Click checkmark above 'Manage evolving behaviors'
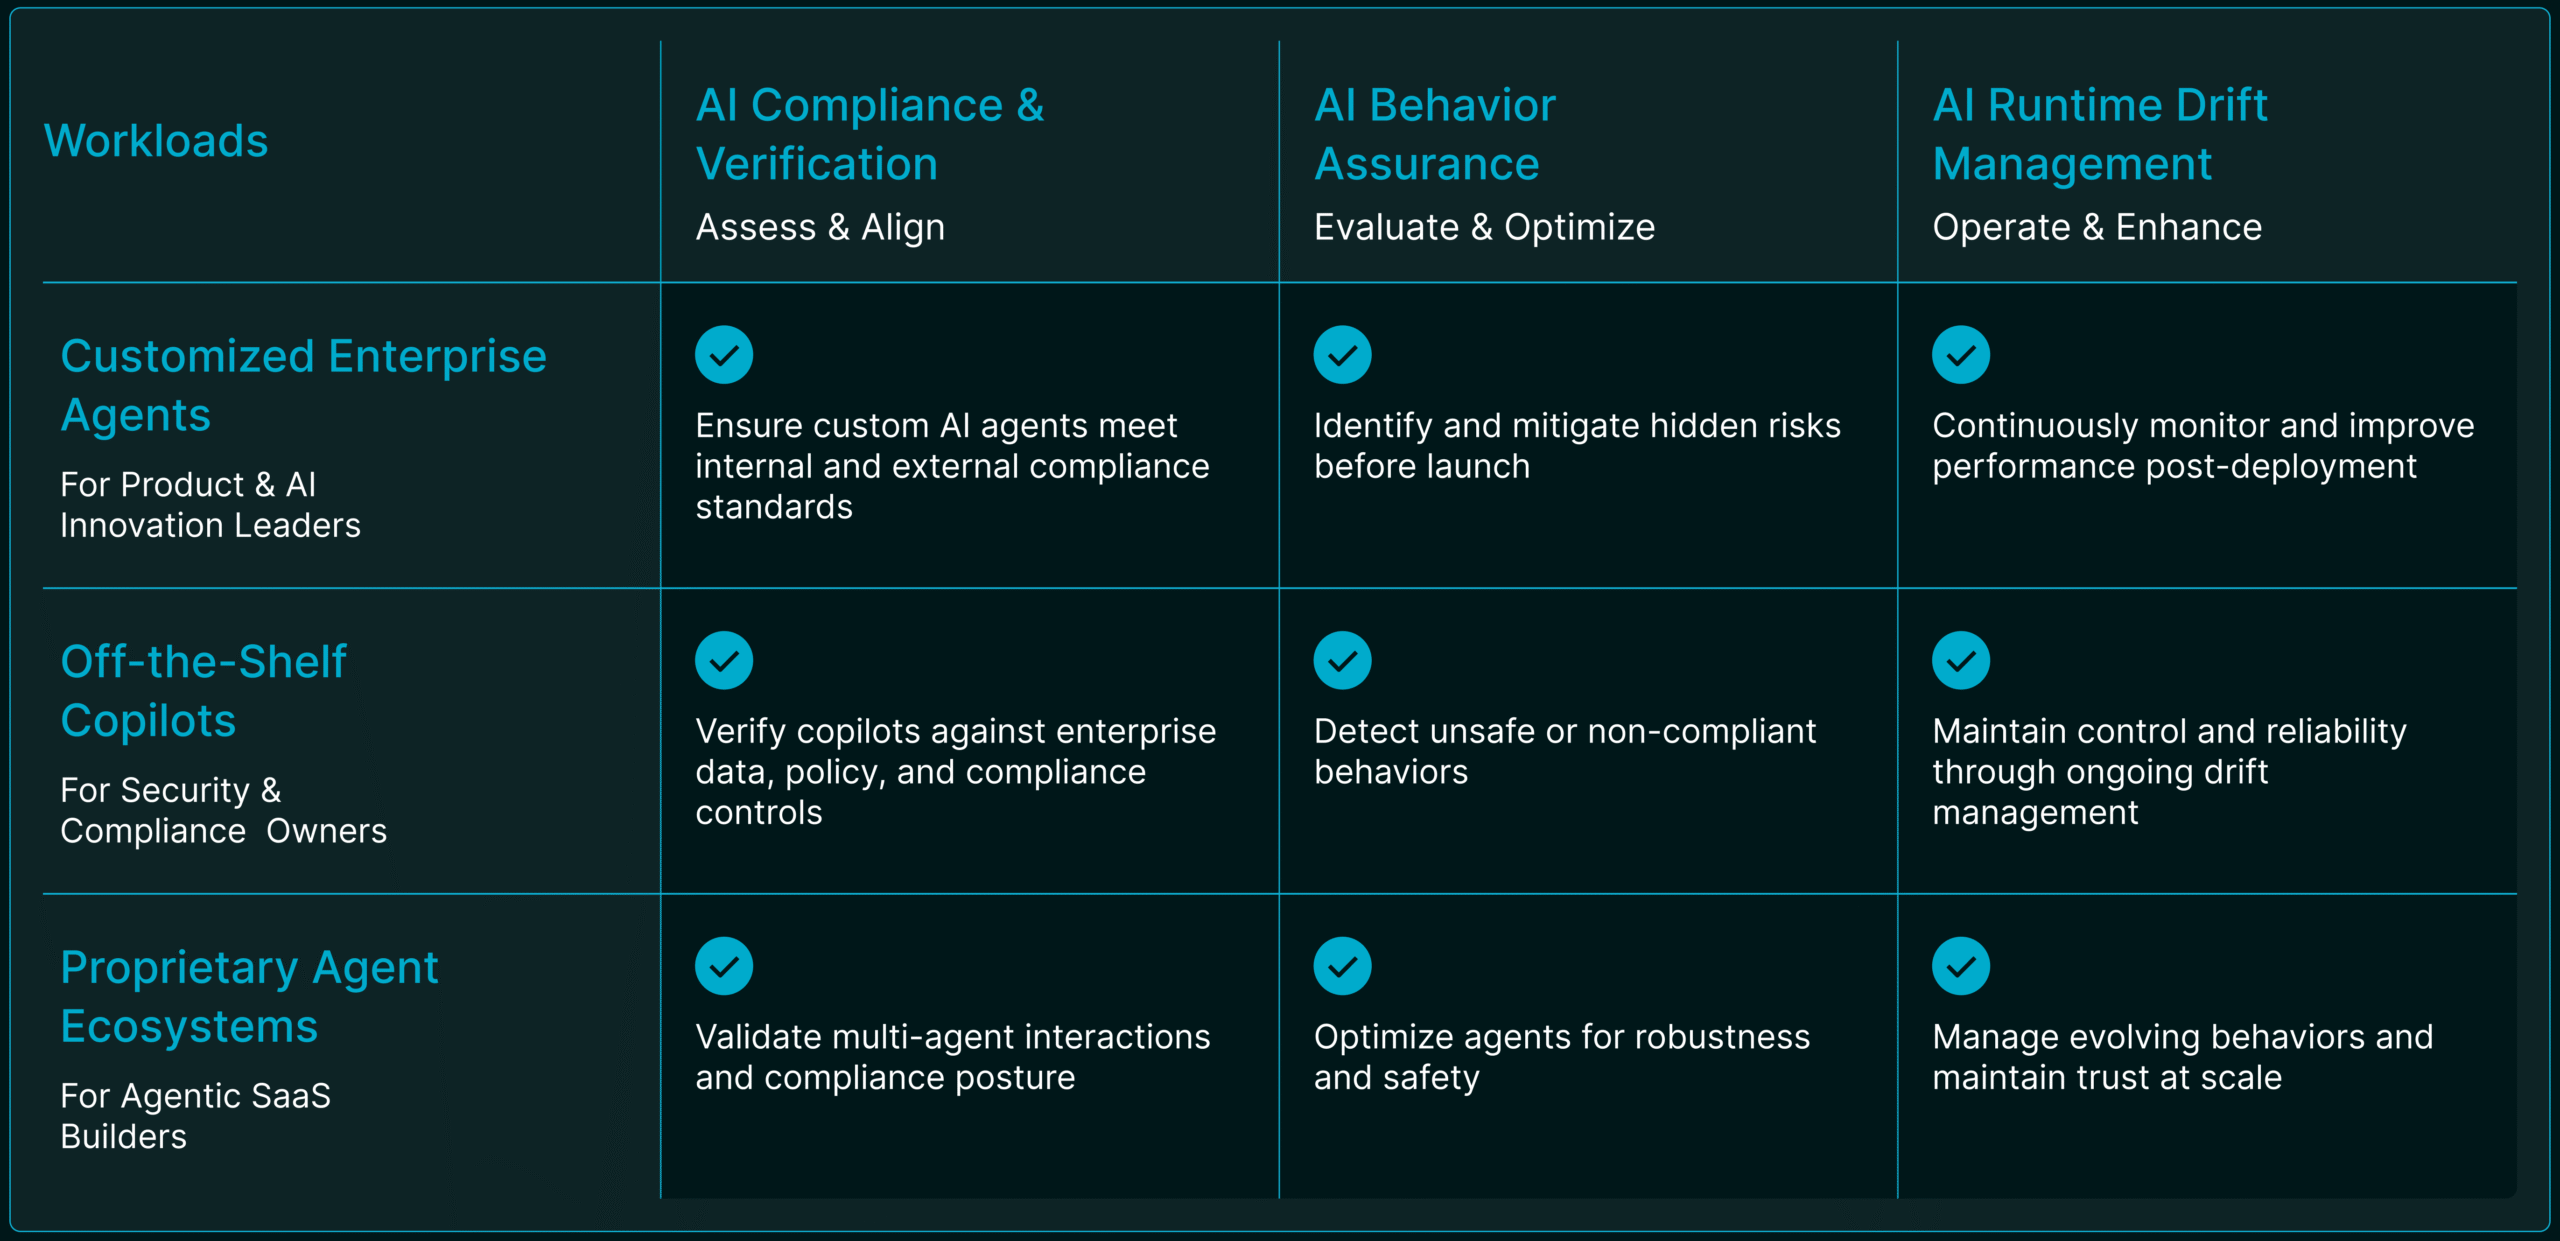 coord(1960,966)
